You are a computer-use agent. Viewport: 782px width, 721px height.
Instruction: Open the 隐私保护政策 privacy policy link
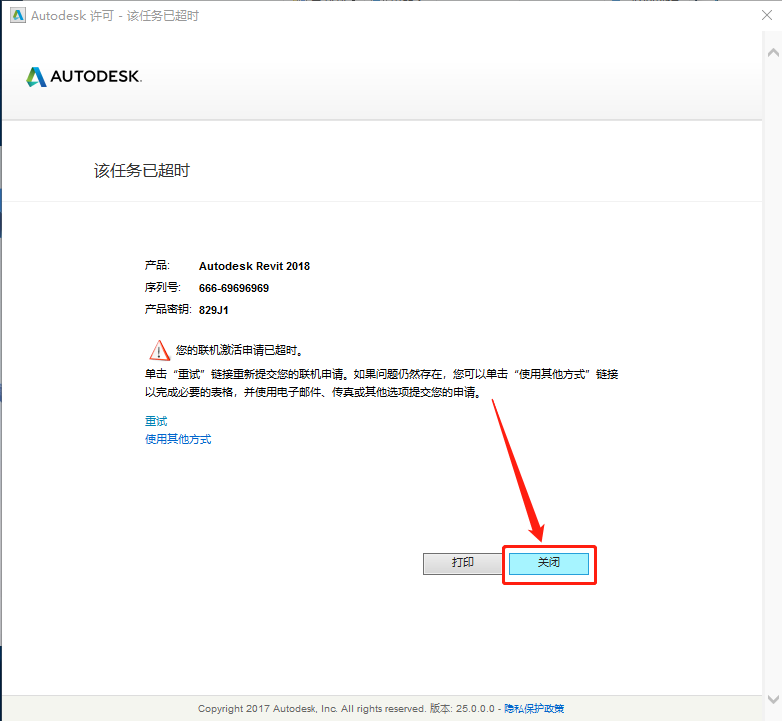534,709
